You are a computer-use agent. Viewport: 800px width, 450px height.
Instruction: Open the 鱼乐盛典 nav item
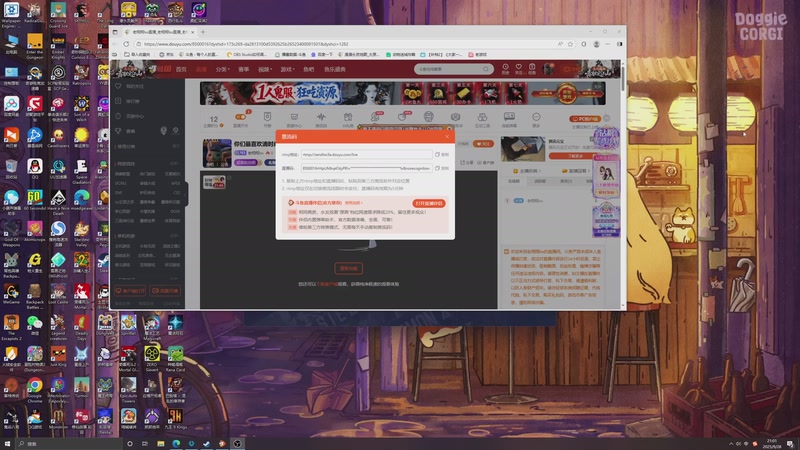tap(335, 69)
